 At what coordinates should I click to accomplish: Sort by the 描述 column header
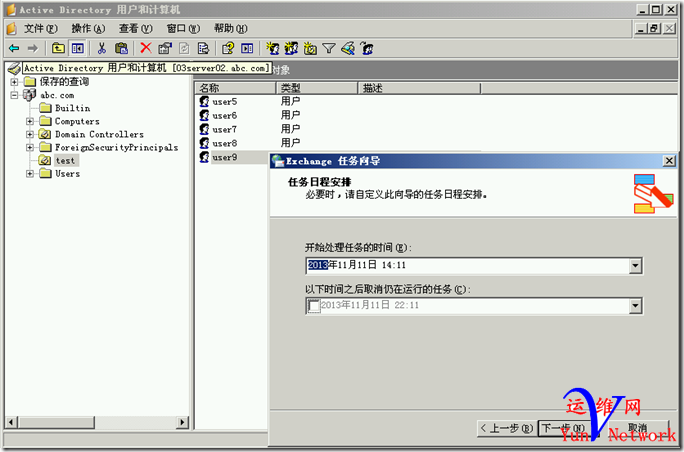tap(419, 88)
